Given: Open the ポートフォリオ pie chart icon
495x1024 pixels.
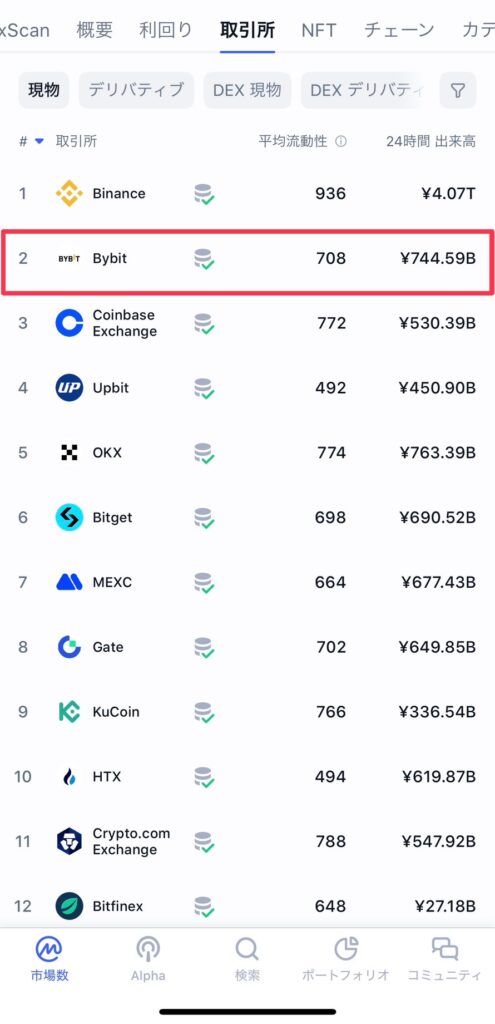Looking at the screenshot, I should [x=346, y=948].
